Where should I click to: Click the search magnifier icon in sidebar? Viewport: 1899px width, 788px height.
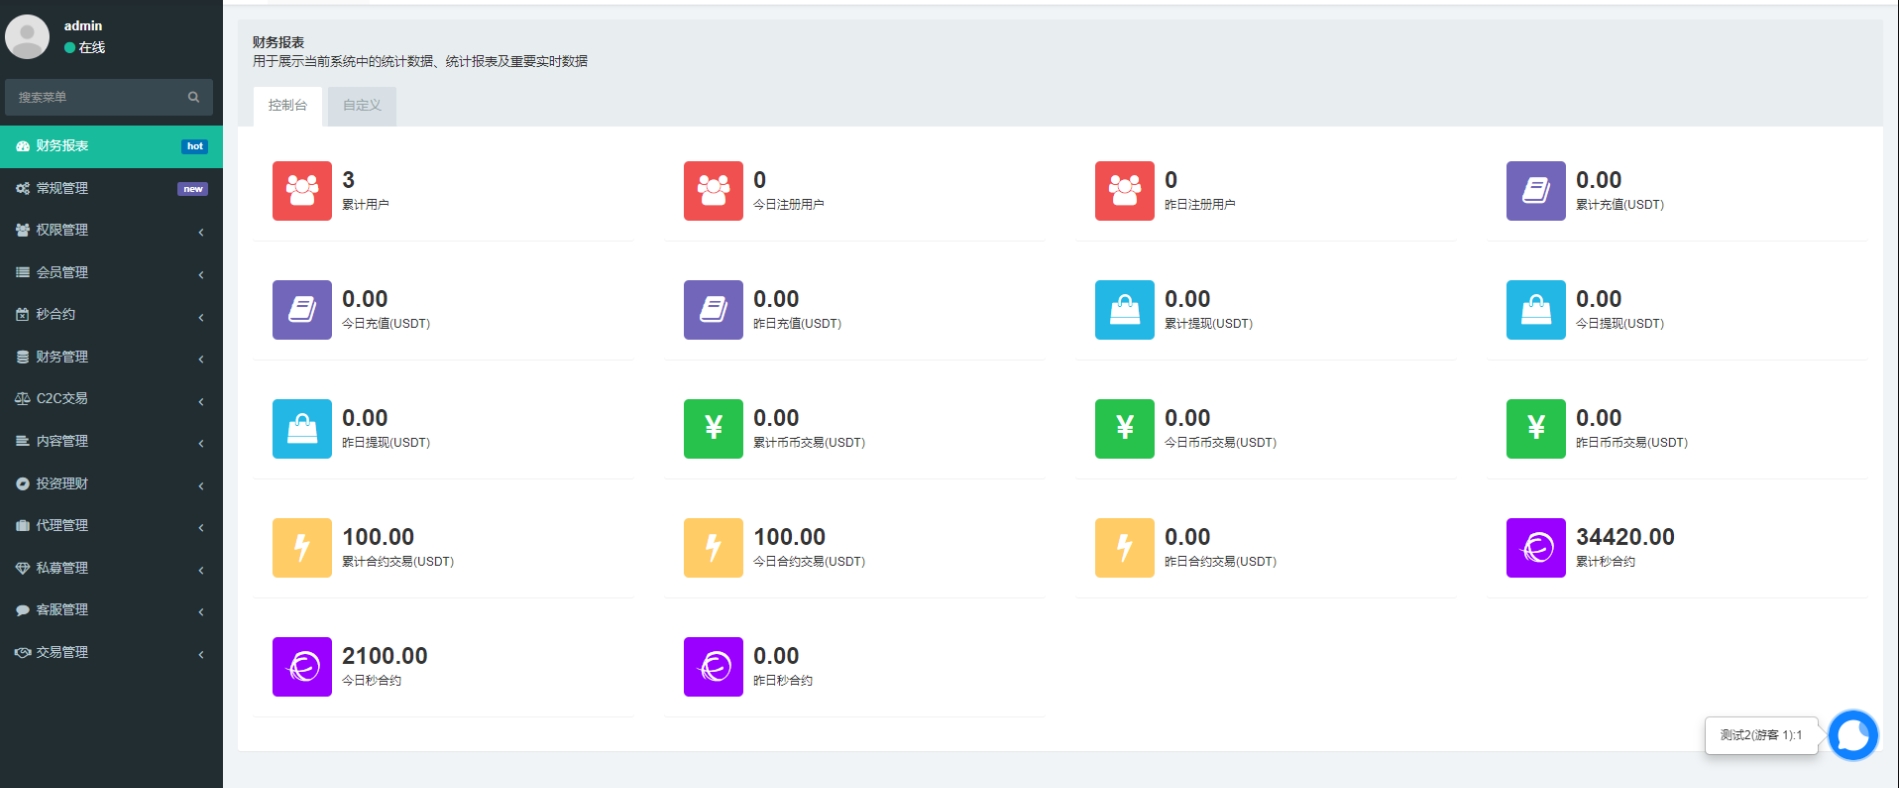pos(193,97)
